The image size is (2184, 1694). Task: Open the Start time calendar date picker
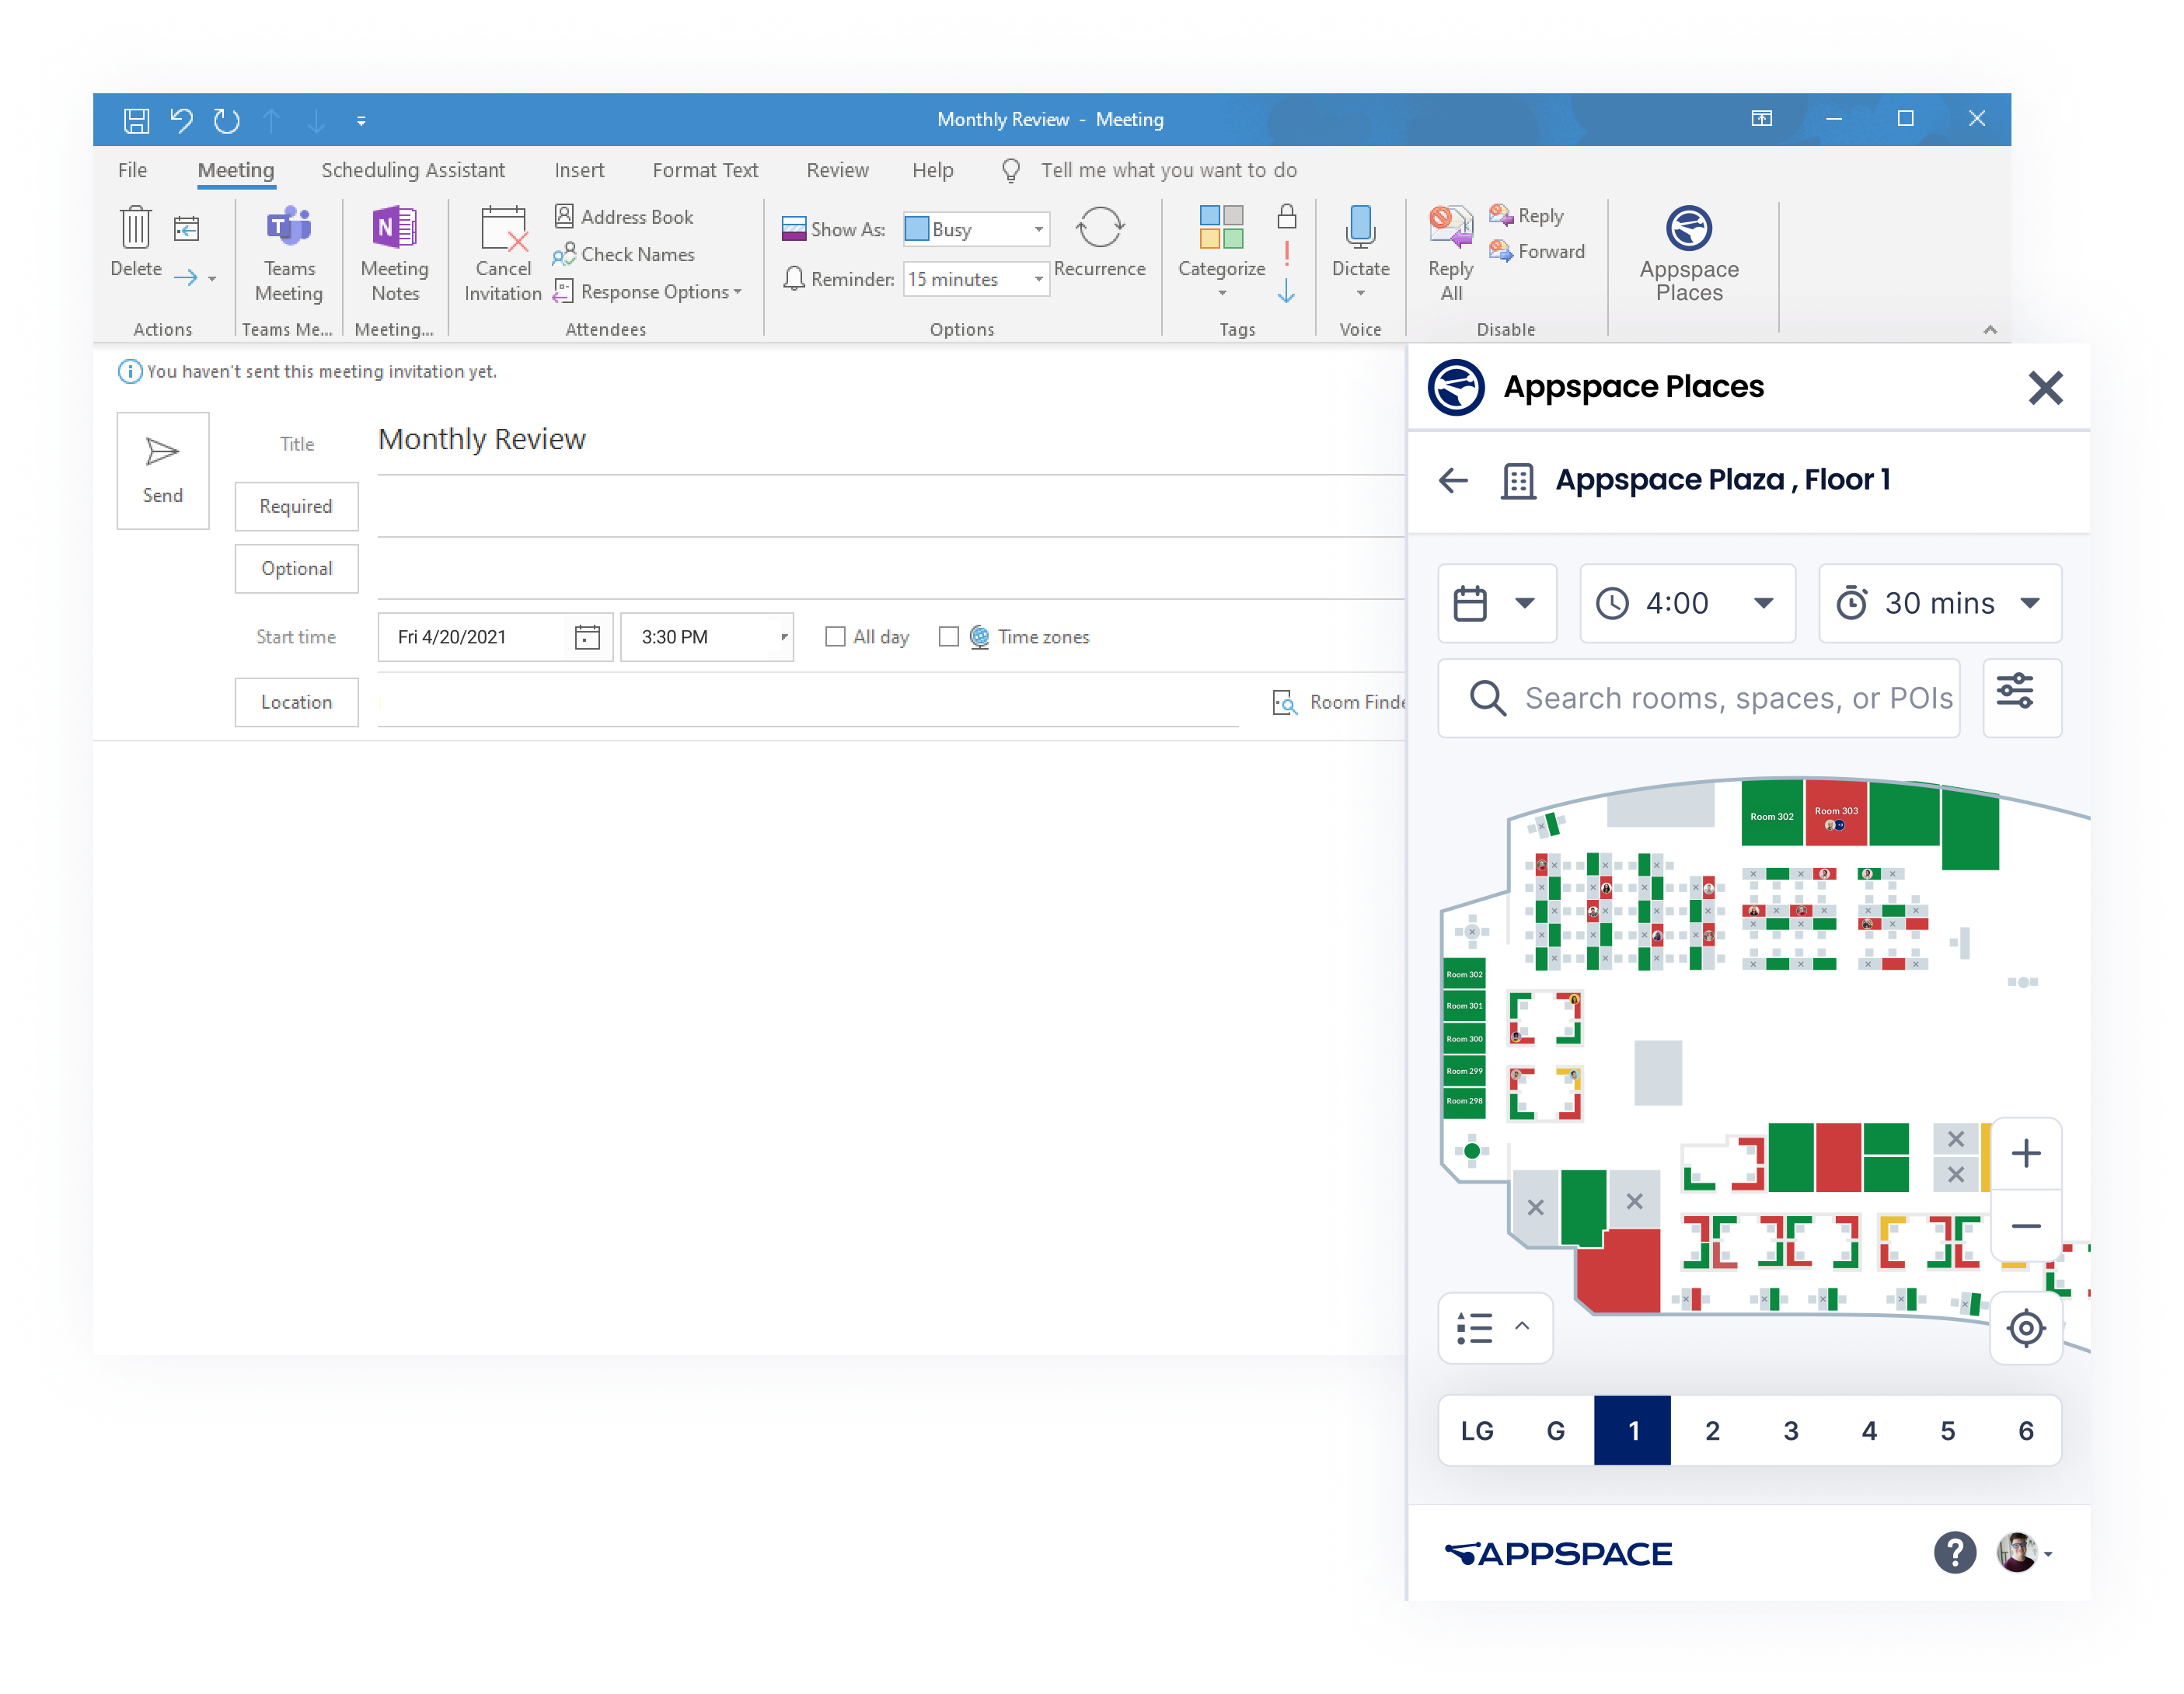(x=587, y=637)
